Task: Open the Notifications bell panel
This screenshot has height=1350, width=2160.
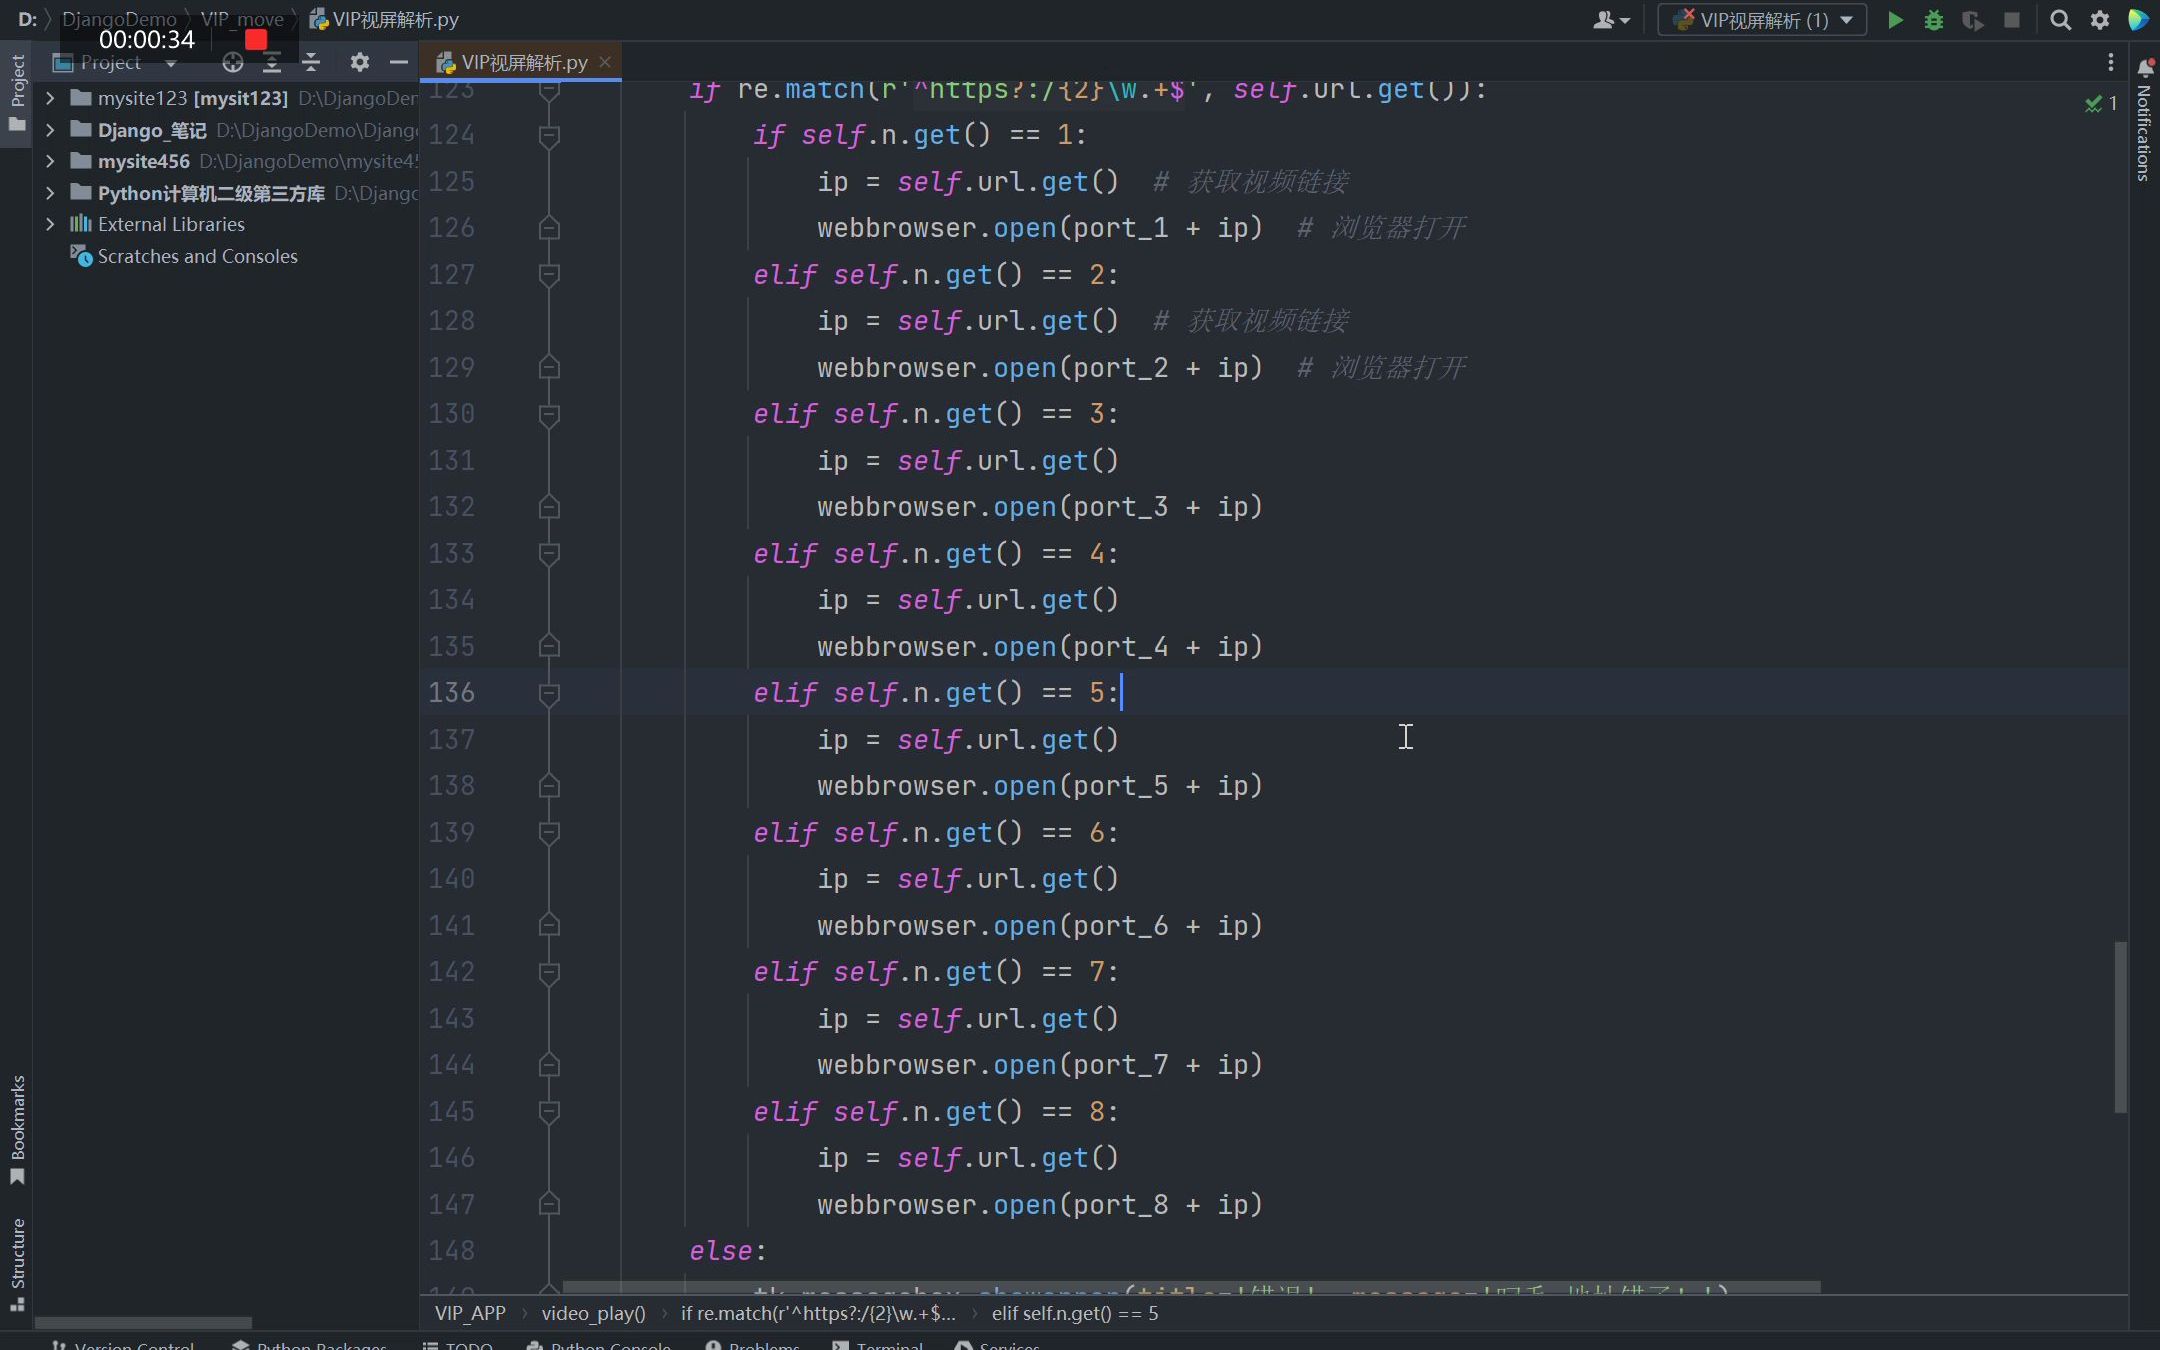Action: (x=2145, y=68)
